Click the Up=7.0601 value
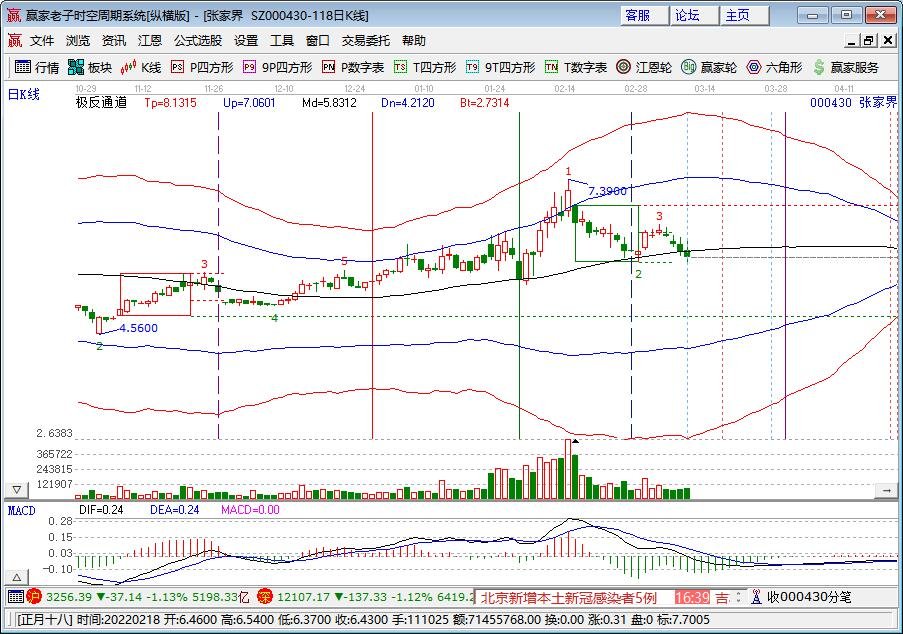This screenshot has height=634, width=903. pyautogui.click(x=249, y=102)
